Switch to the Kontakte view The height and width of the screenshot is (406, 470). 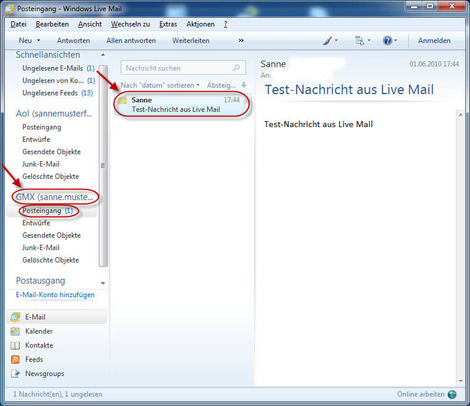click(32, 346)
